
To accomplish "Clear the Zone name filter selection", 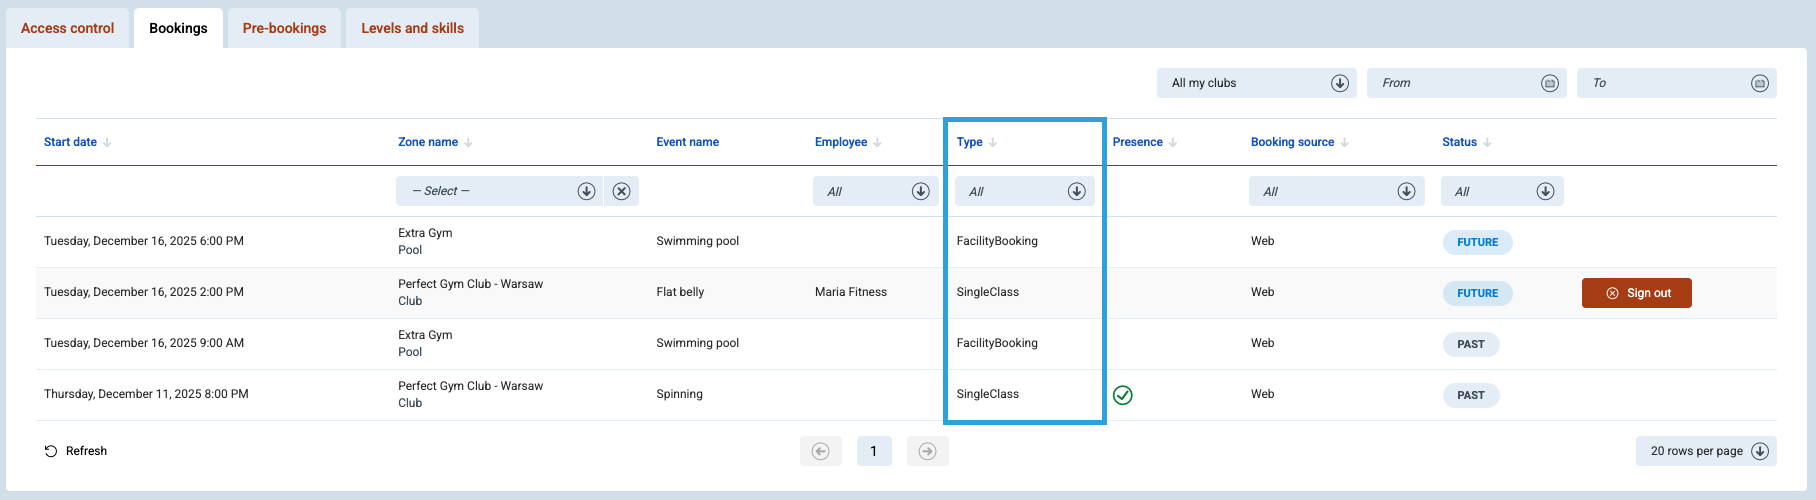I will click(621, 191).
